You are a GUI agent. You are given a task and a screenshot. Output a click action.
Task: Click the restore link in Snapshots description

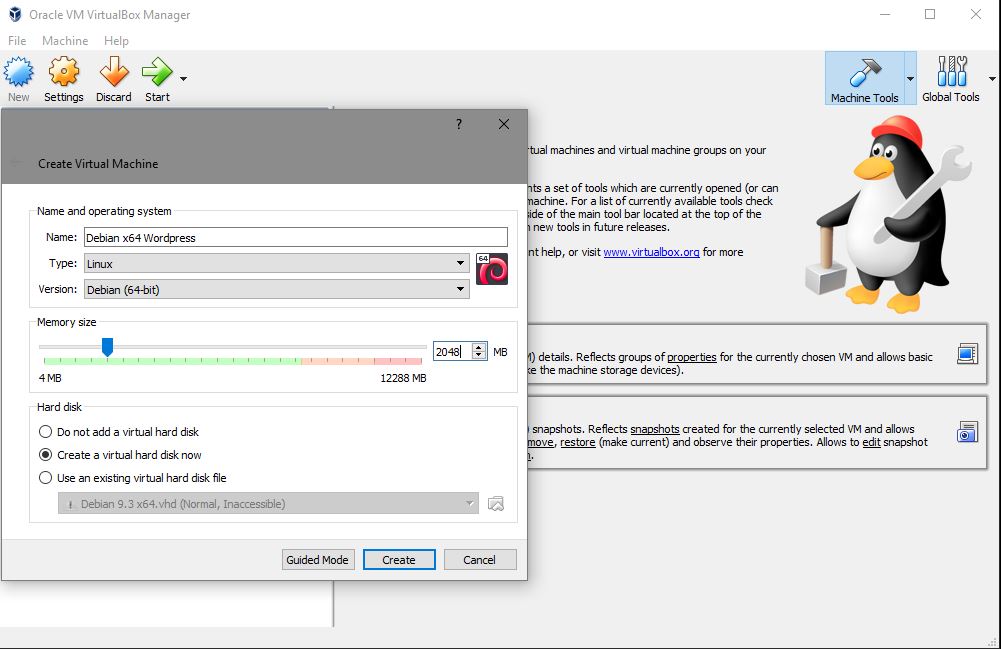pos(578,442)
